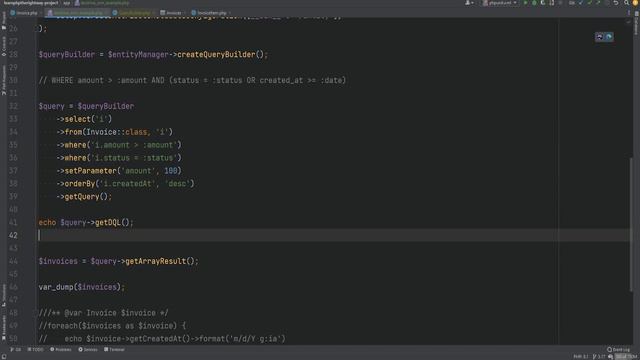Click the orange avatar icon at top-right corner
Image resolution: width=640 pixels, height=360 pixels.
[636, 3]
